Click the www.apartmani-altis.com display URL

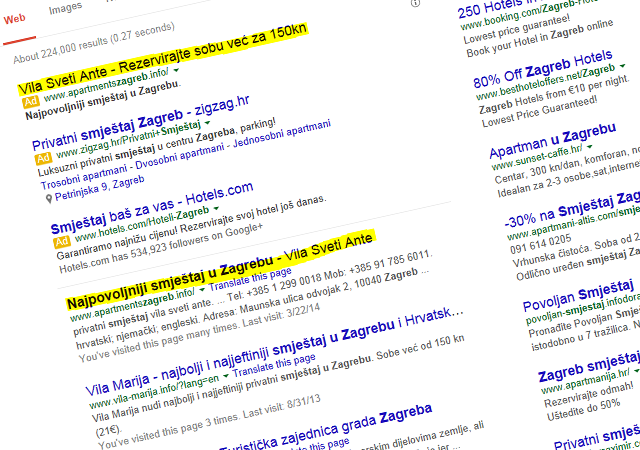pyautogui.click(x=573, y=224)
